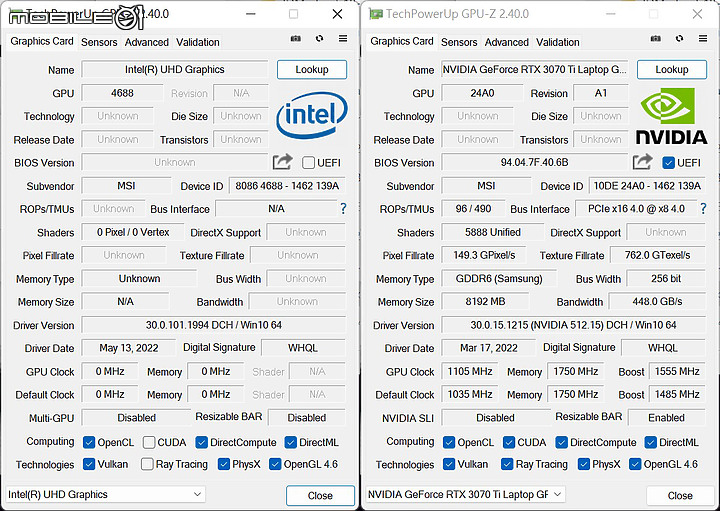720x511 pixels.
Task: Click Driver Date value Mar 17, 2022
Action: (x=489, y=348)
